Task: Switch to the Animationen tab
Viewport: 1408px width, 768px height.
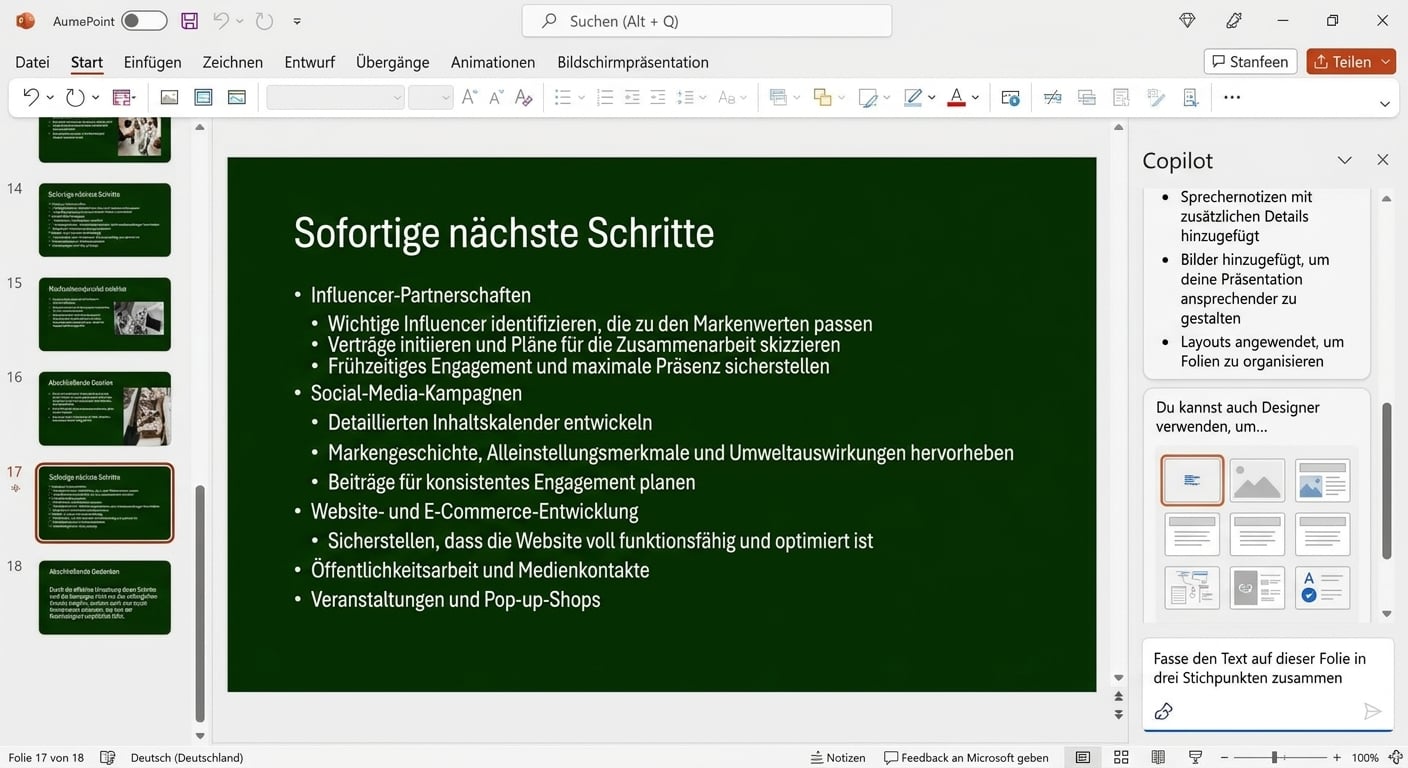Action: coord(492,62)
